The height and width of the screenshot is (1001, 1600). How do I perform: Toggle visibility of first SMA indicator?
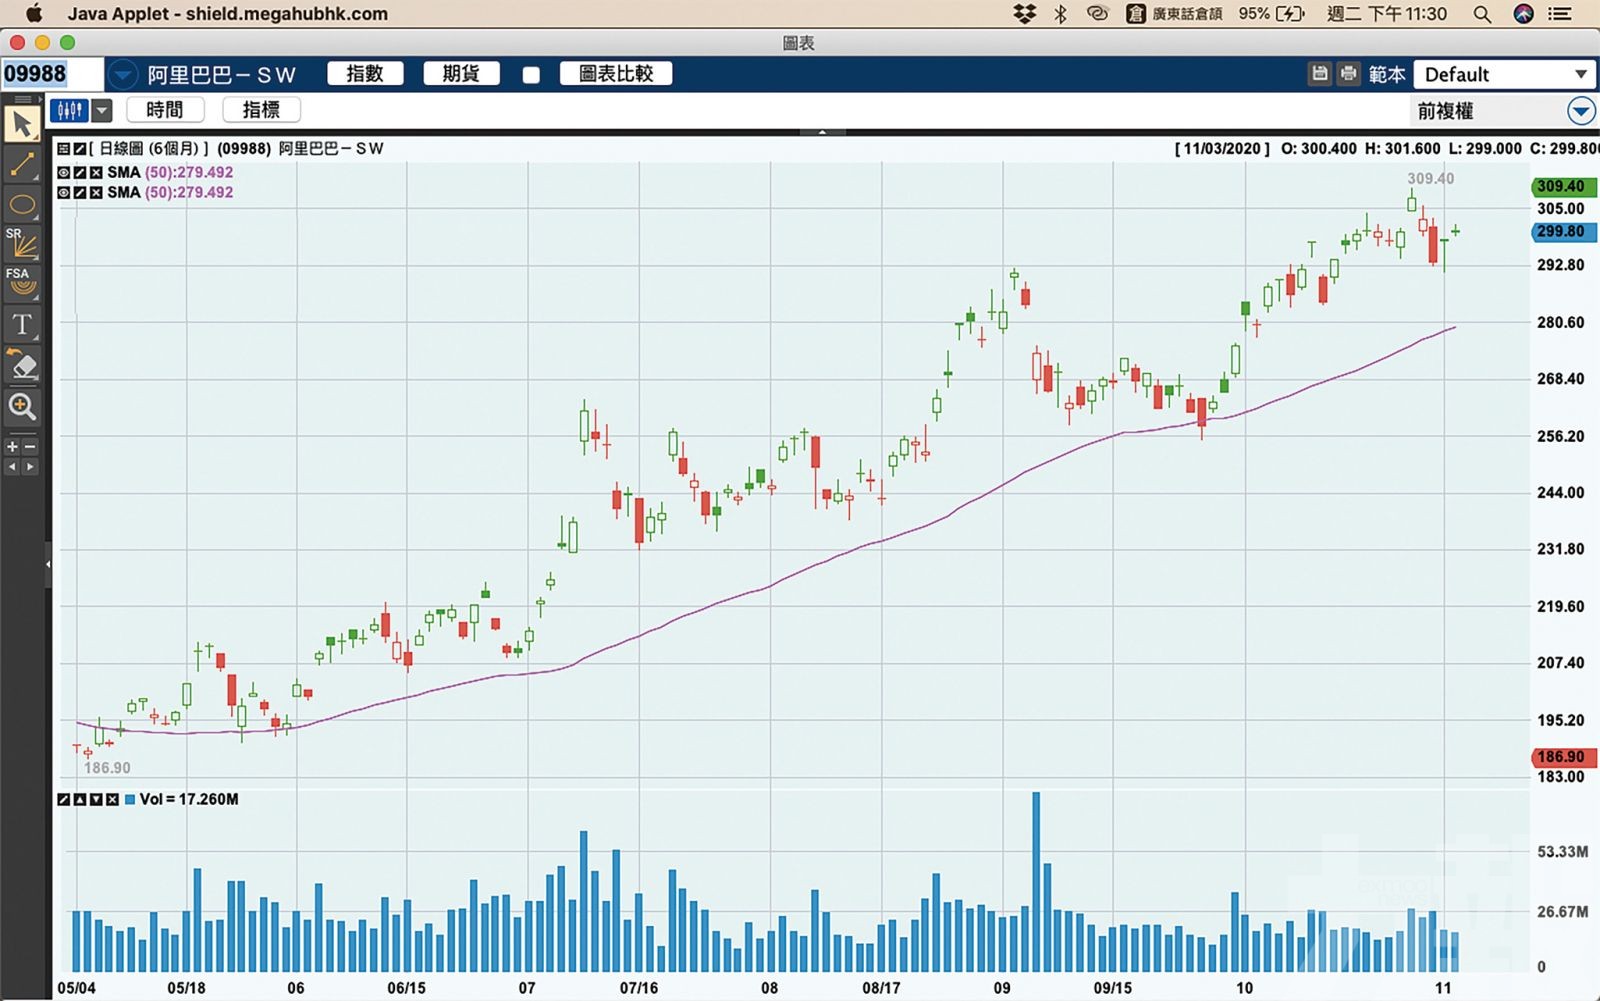[64, 173]
